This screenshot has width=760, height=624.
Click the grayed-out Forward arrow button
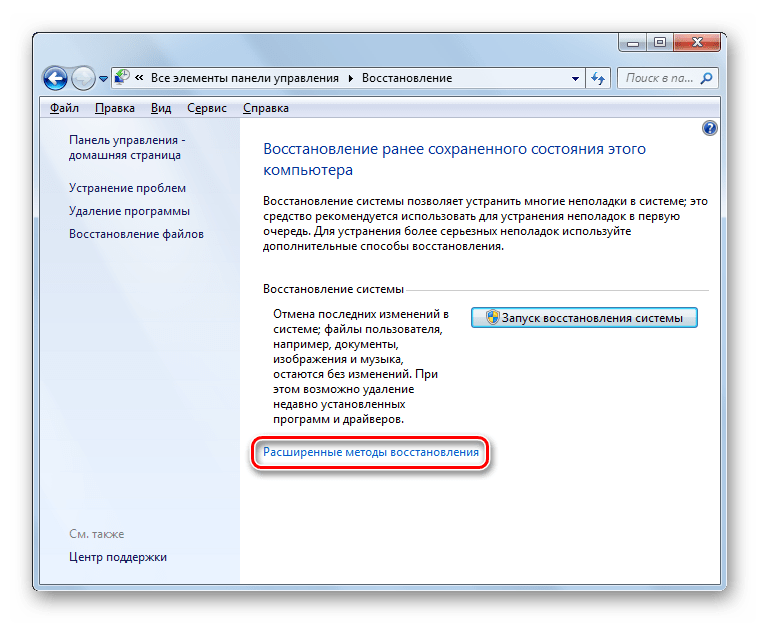tap(83, 78)
